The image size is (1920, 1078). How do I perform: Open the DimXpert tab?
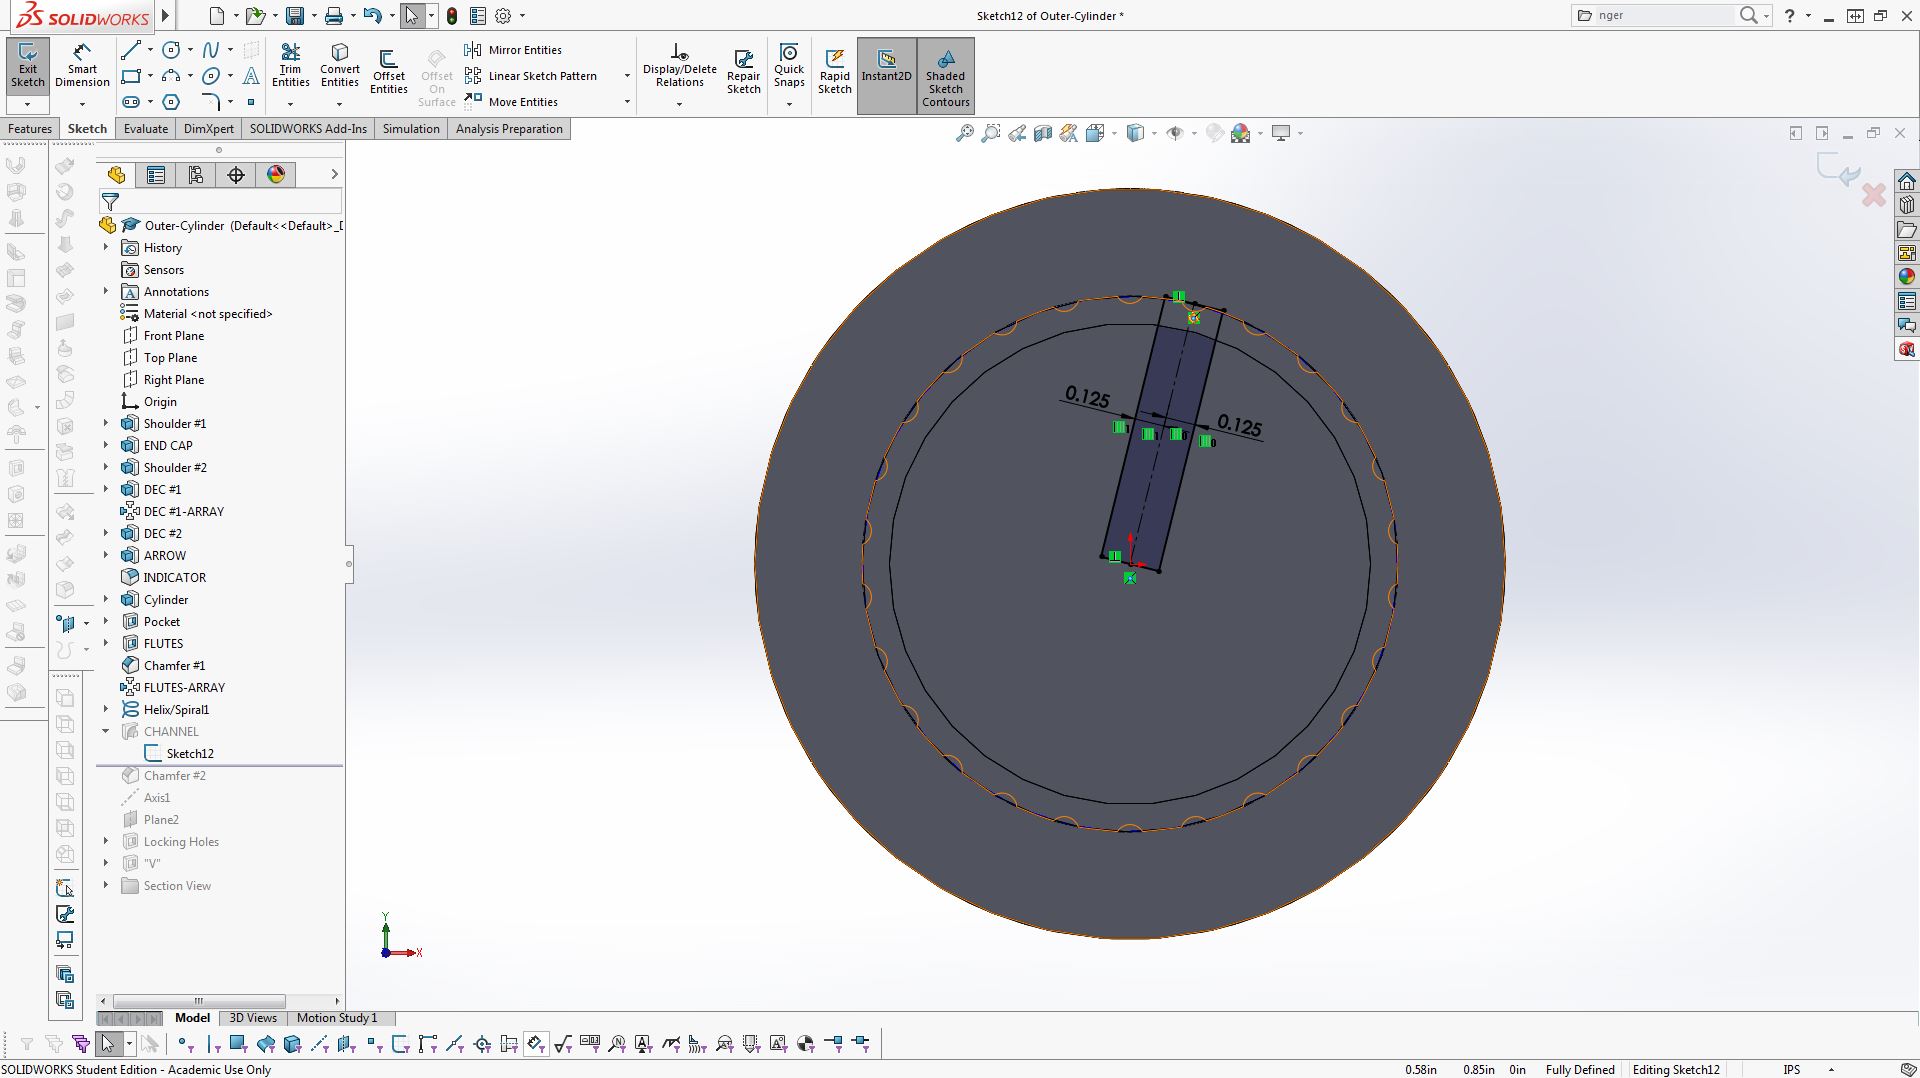coord(209,129)
